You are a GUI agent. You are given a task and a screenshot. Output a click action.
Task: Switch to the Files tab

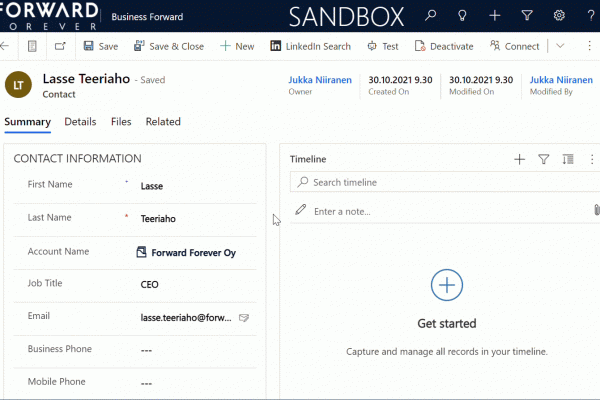coord(121,122)
